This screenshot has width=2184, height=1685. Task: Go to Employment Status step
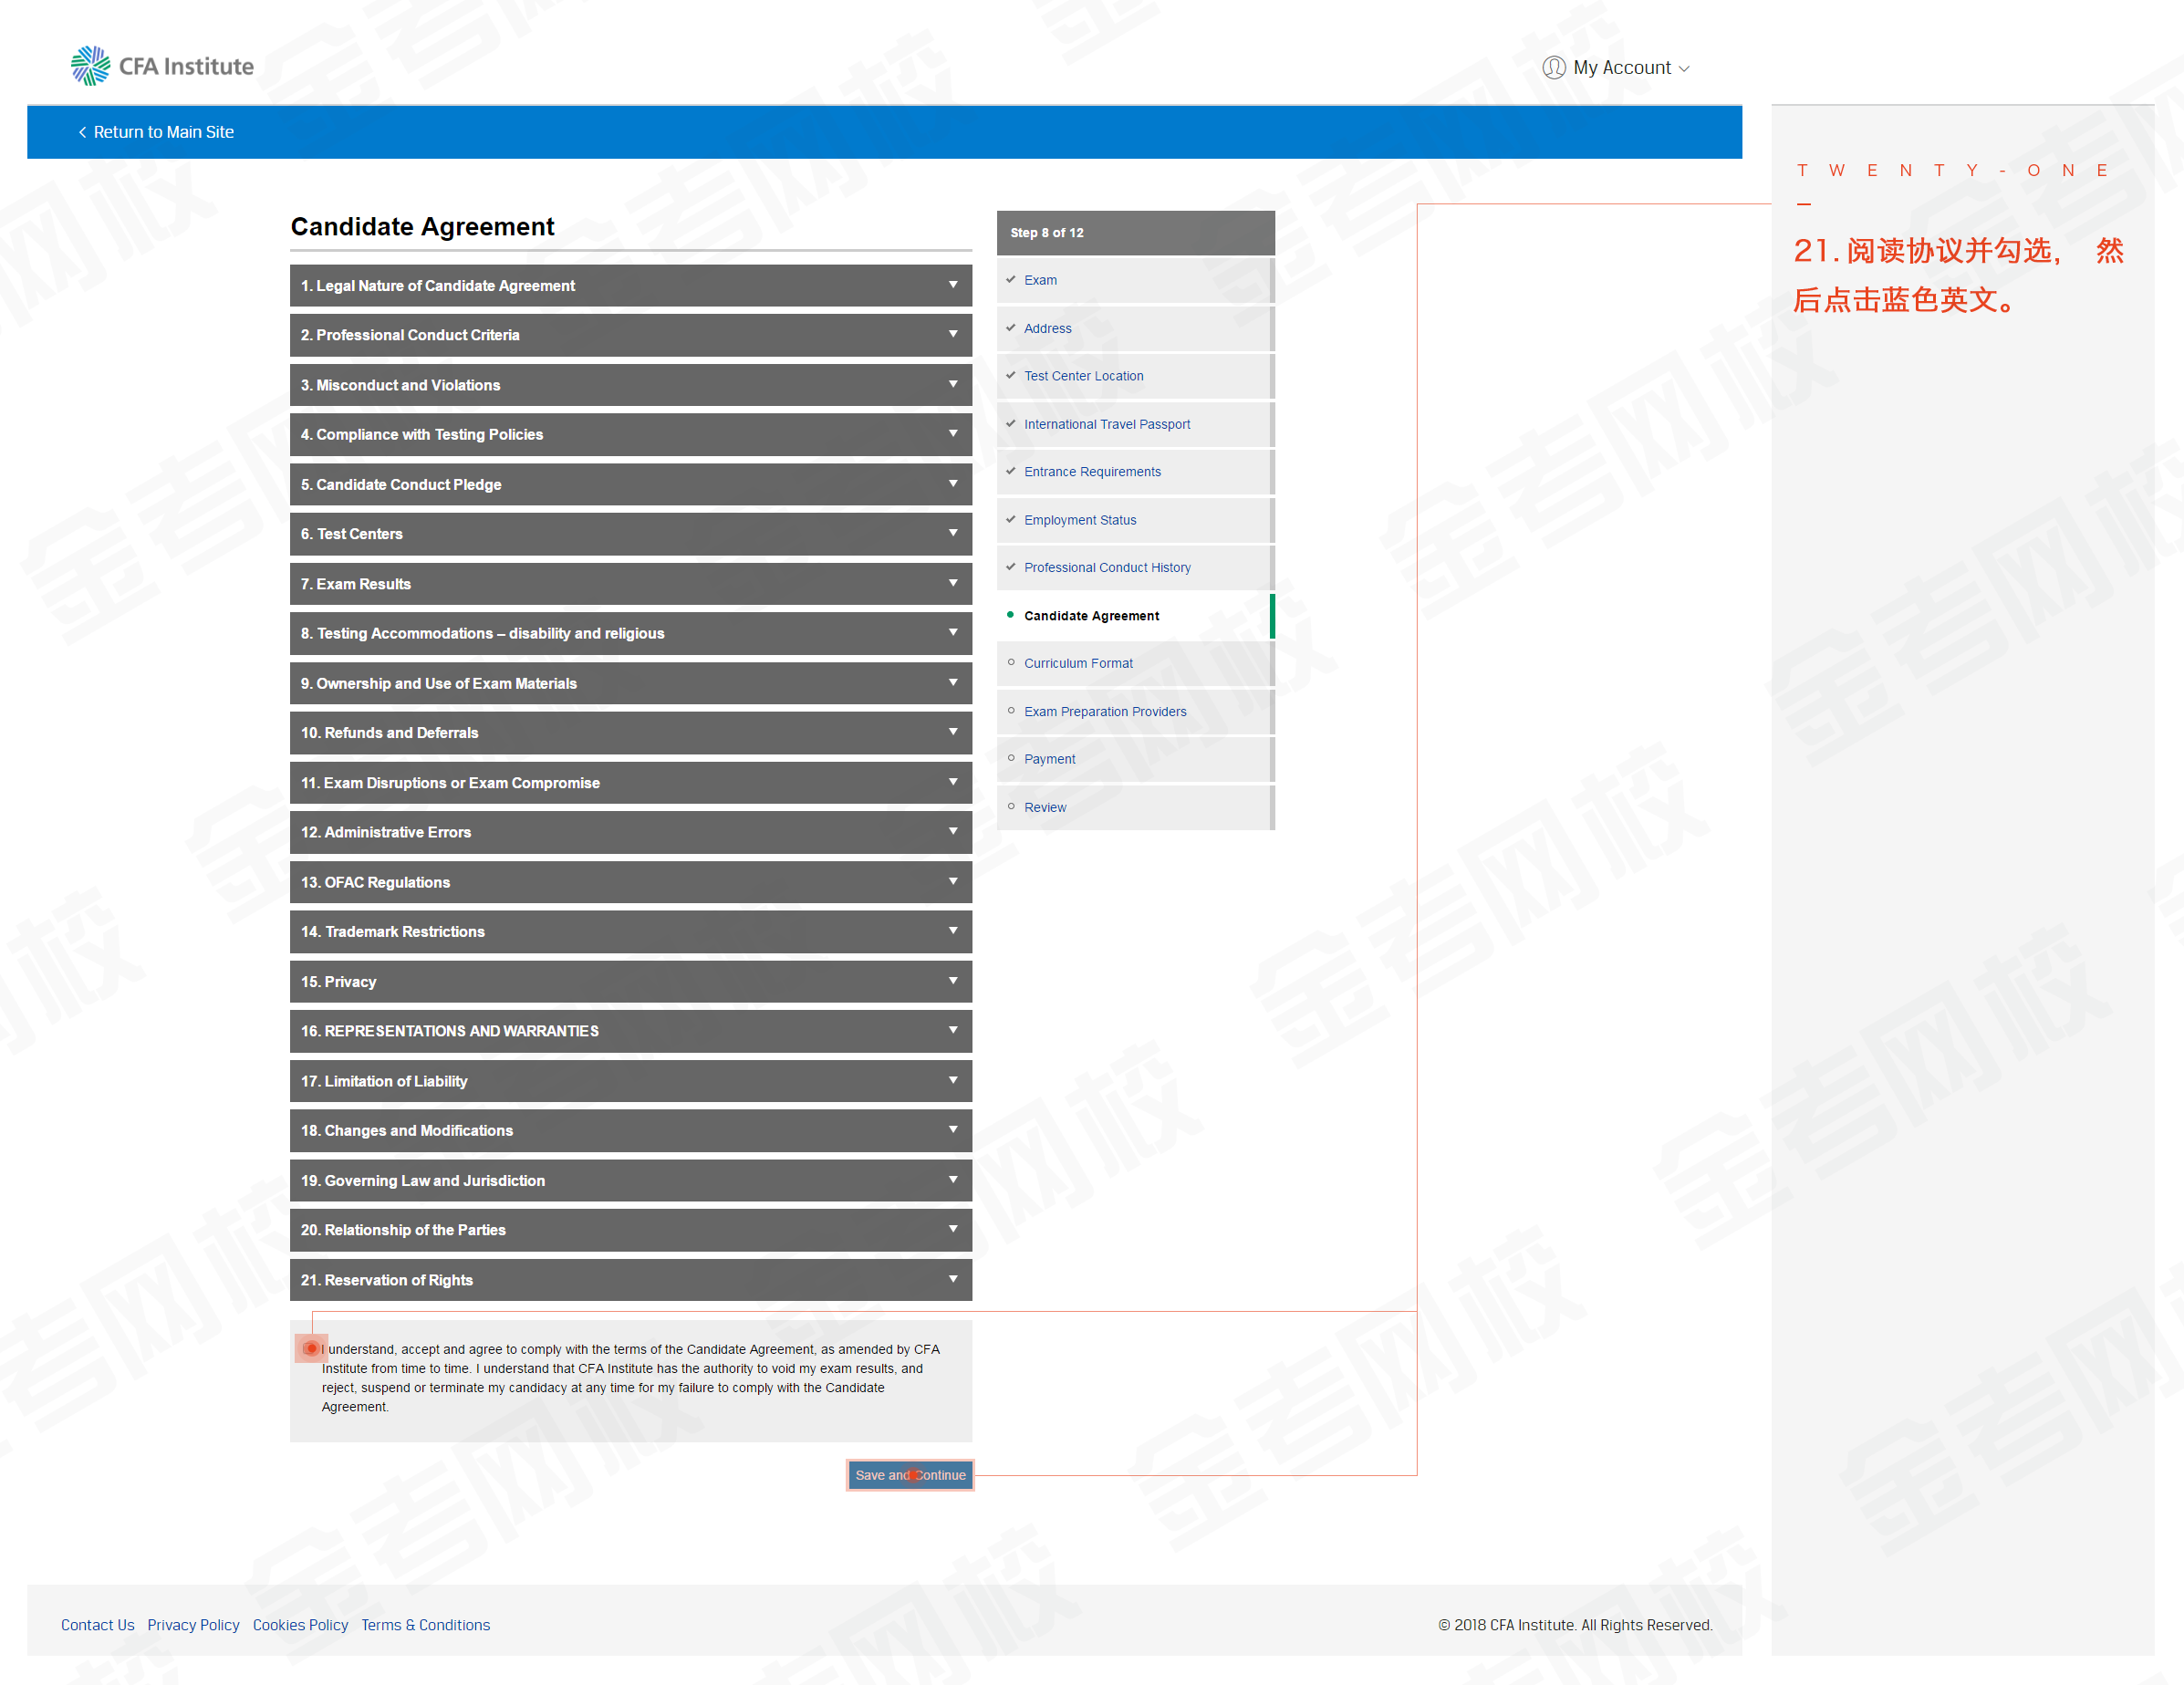point(1134,520)
